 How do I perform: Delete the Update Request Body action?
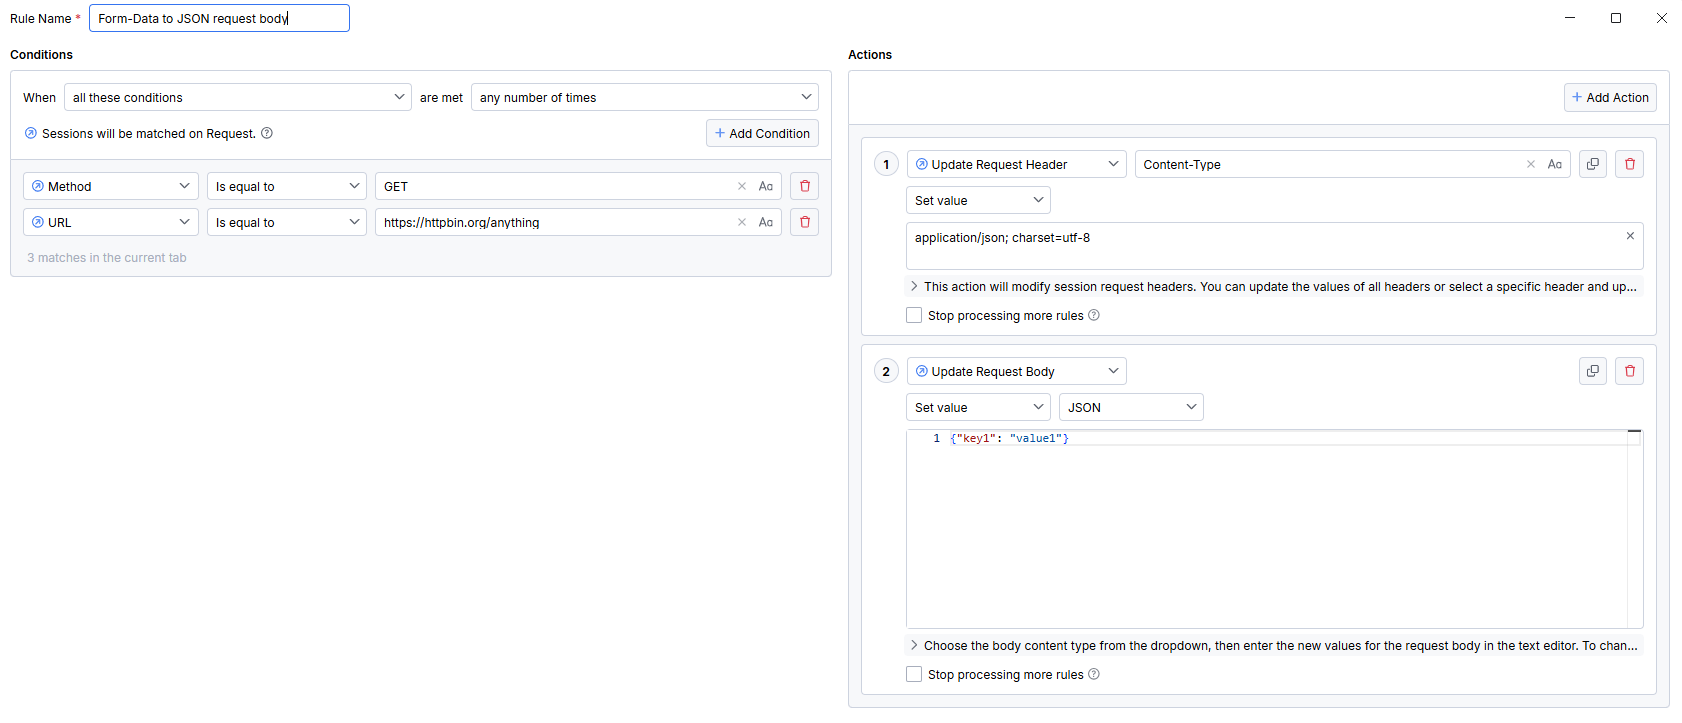[1630, 371]
